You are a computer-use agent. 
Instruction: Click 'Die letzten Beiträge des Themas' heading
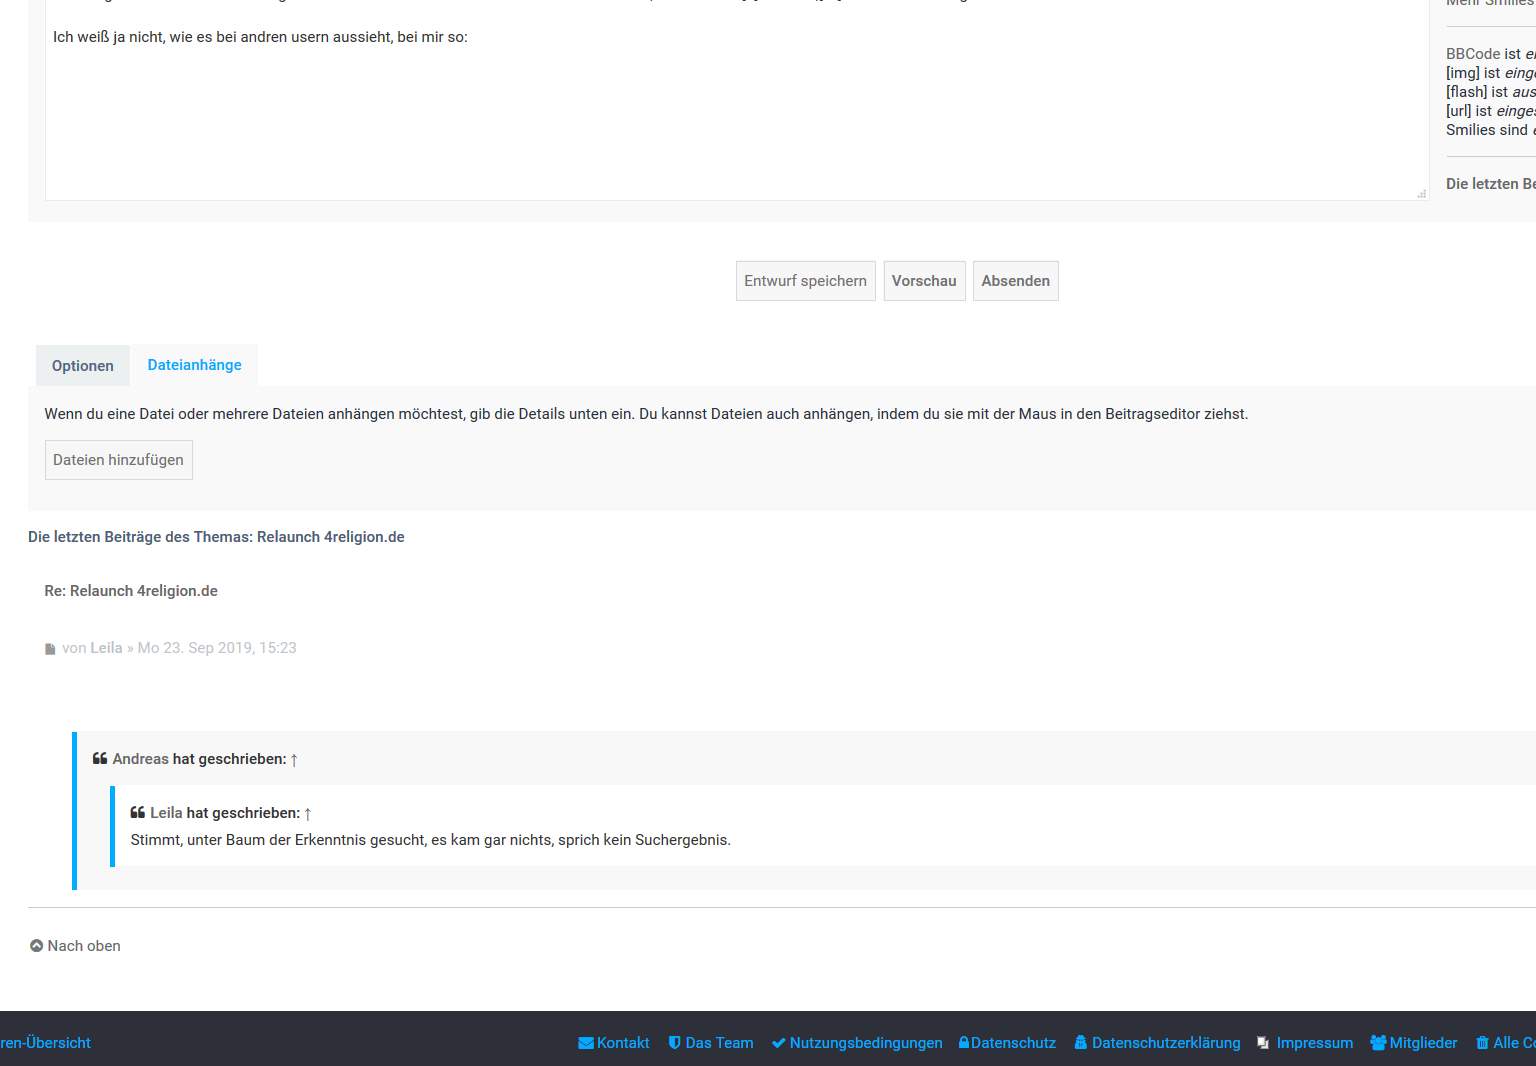pyautogui.click(x=216, y=537)
